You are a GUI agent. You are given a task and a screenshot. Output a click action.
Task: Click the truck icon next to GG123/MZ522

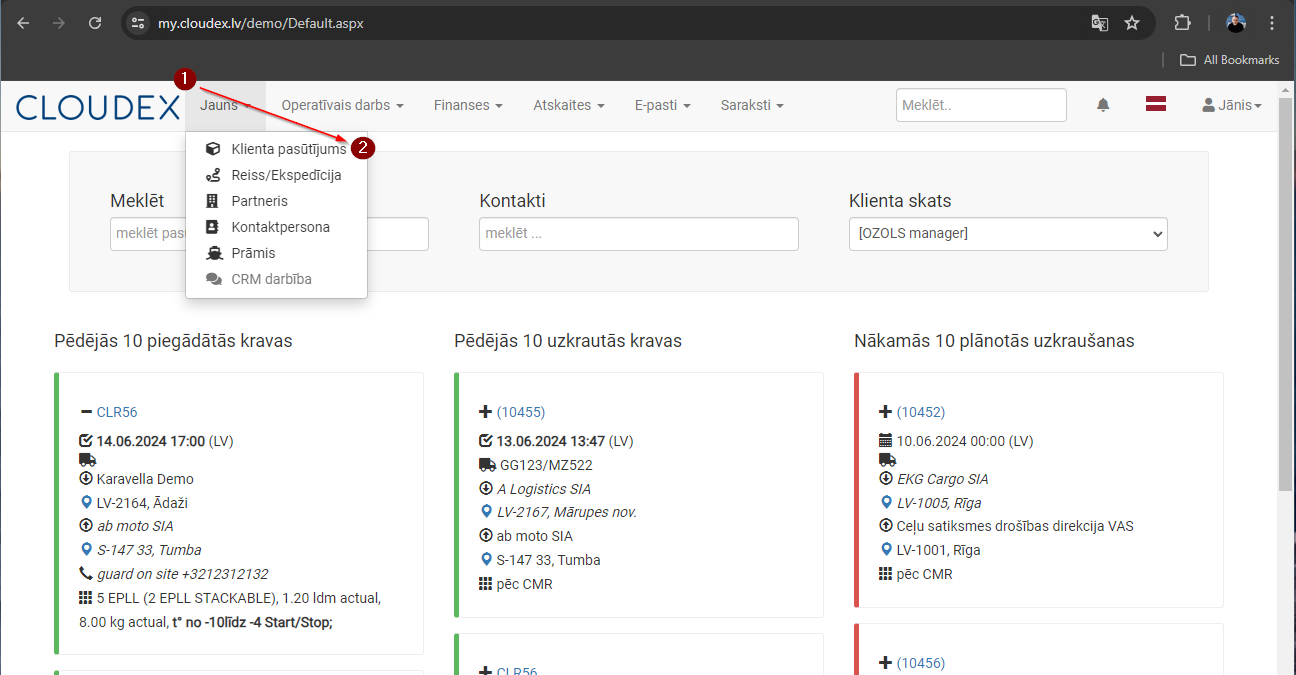(x=487, y=465)
